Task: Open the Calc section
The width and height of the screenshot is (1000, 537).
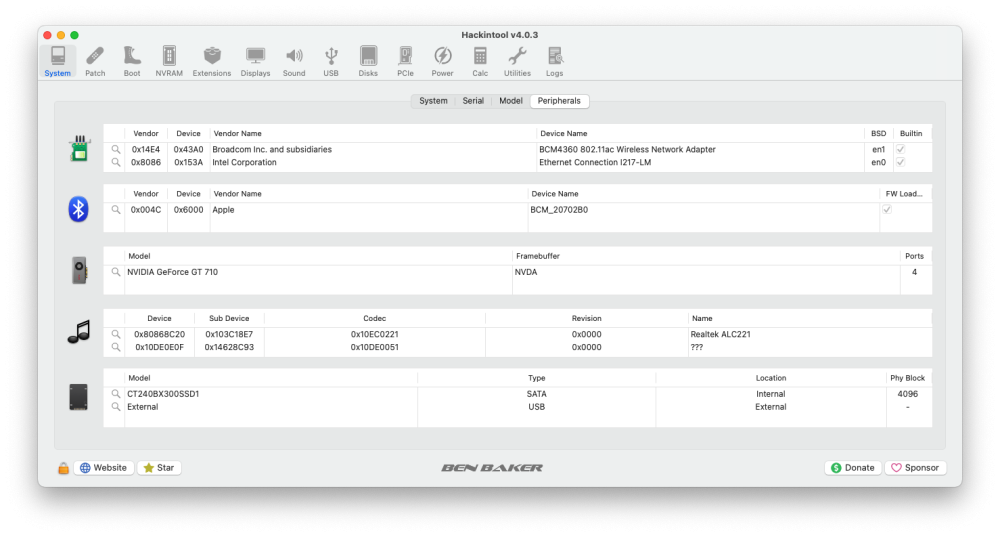Action: (480, 62)
